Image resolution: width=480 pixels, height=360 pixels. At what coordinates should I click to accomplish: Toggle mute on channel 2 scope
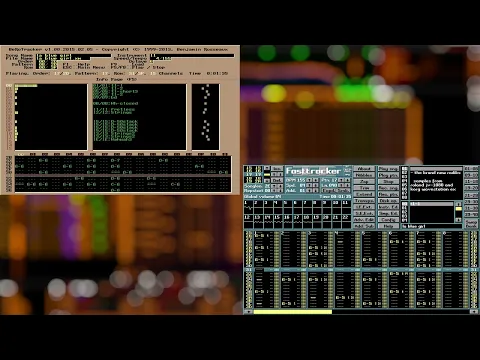coord(259,207)
